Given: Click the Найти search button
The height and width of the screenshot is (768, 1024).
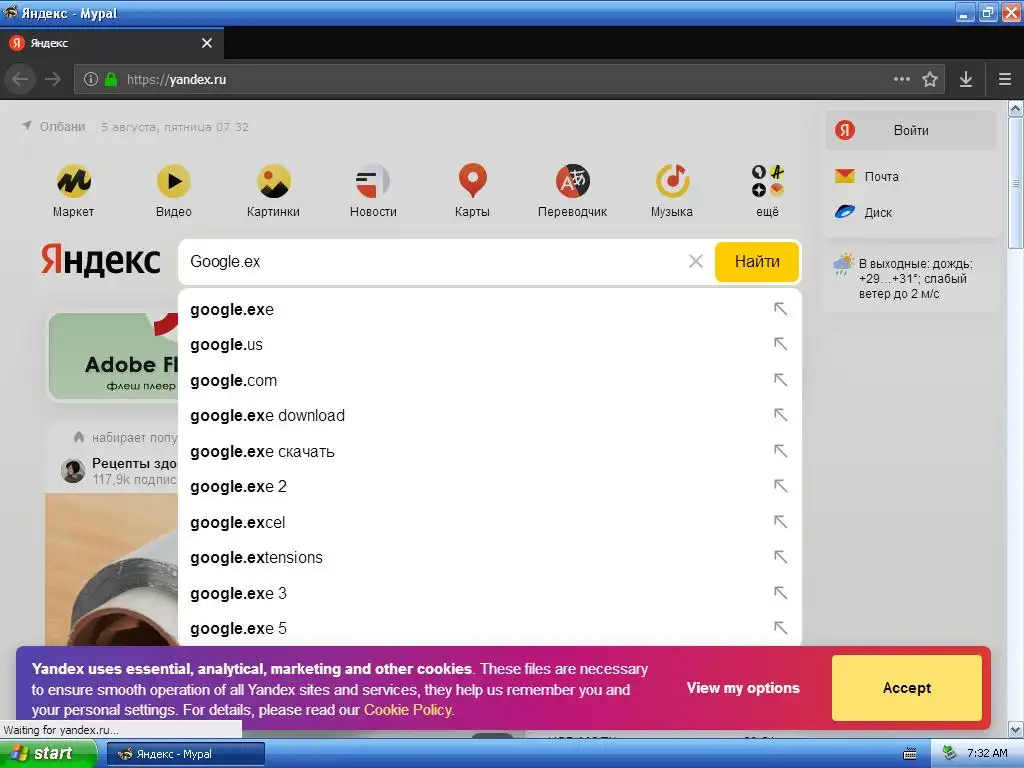Looking at the screenshot, I should (x=757, y=262).
